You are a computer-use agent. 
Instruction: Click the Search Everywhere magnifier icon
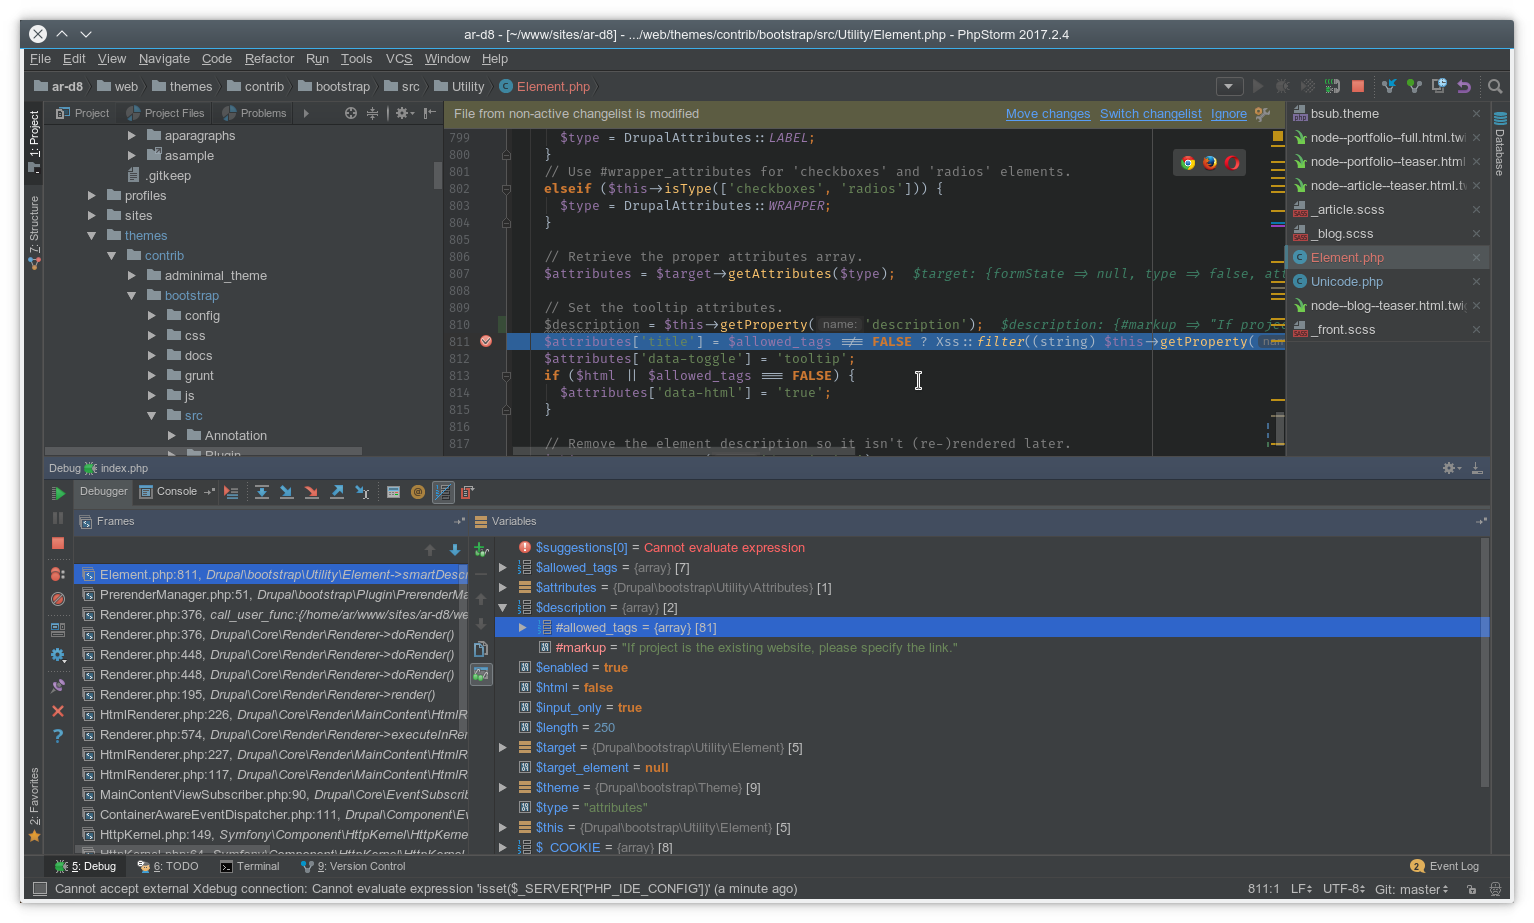(1495, 87)
